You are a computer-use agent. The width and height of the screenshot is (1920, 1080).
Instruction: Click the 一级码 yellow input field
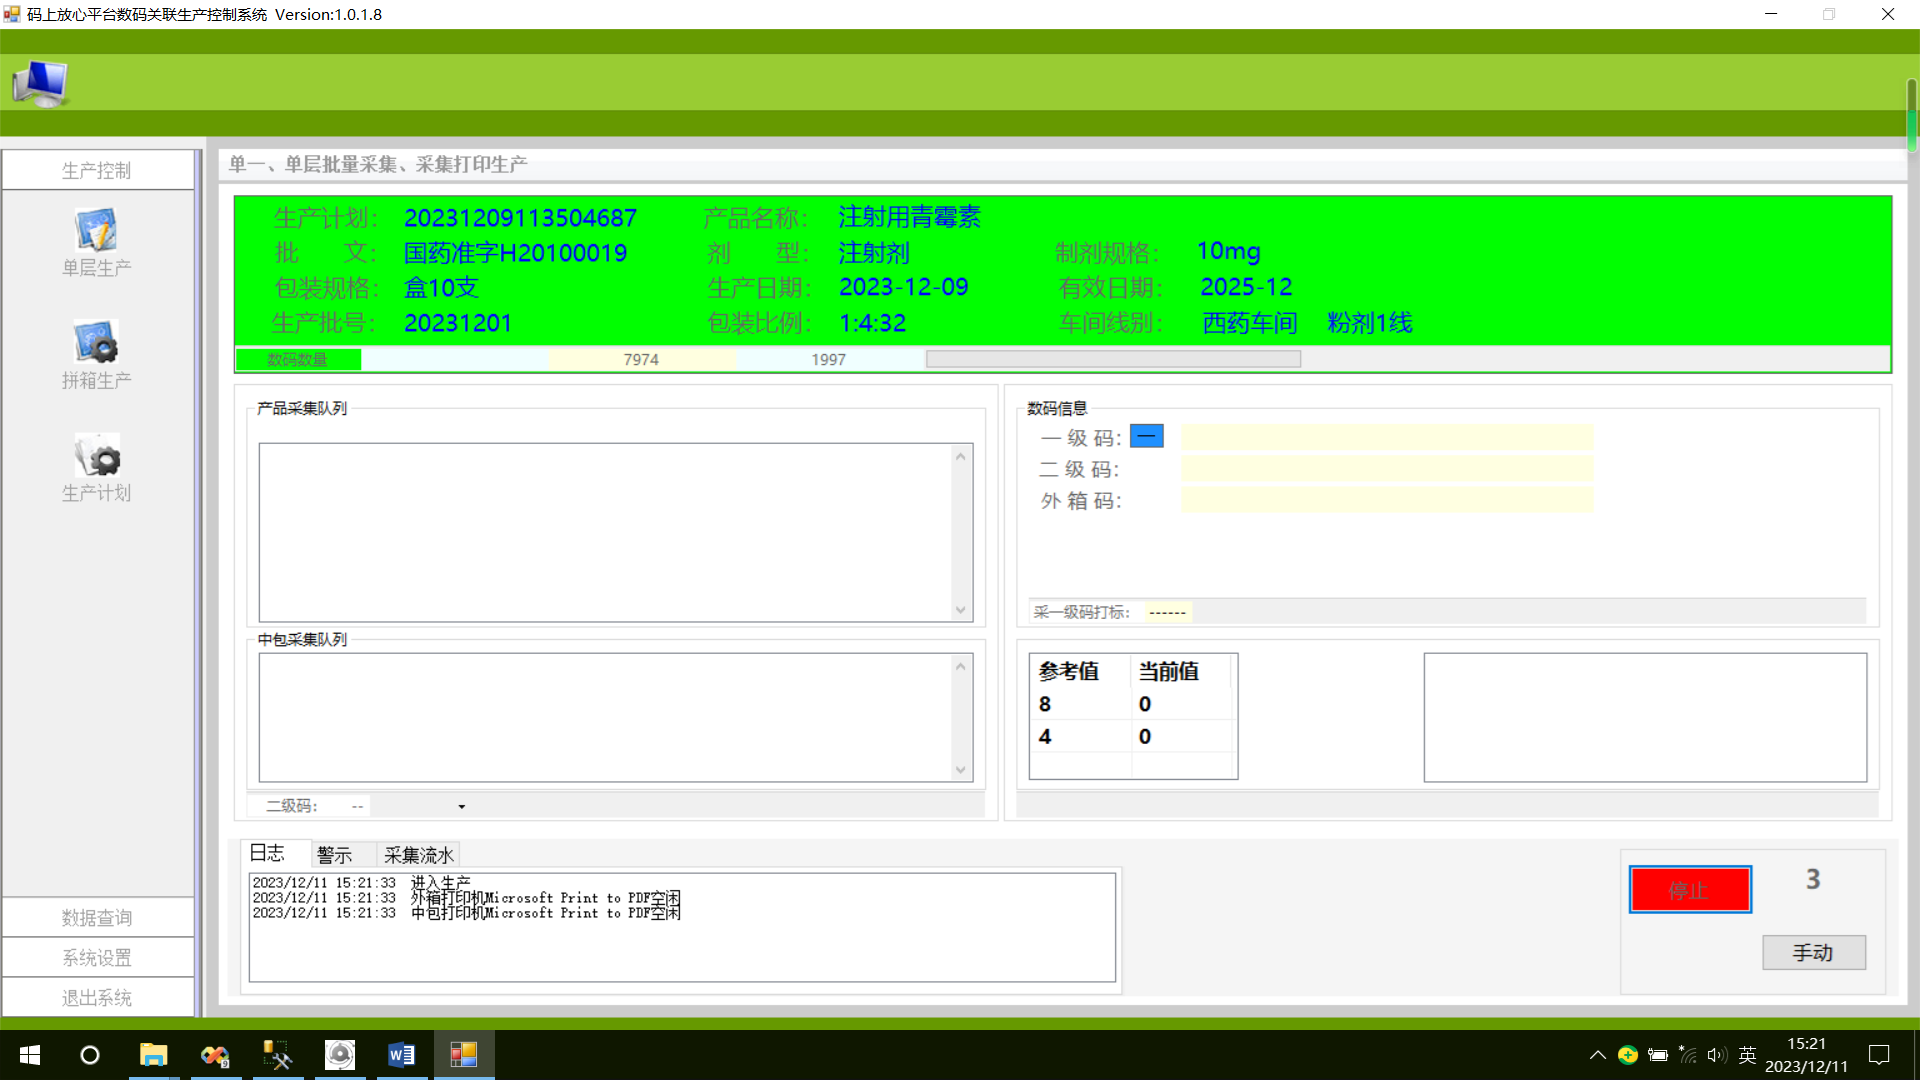point(1386,437)
